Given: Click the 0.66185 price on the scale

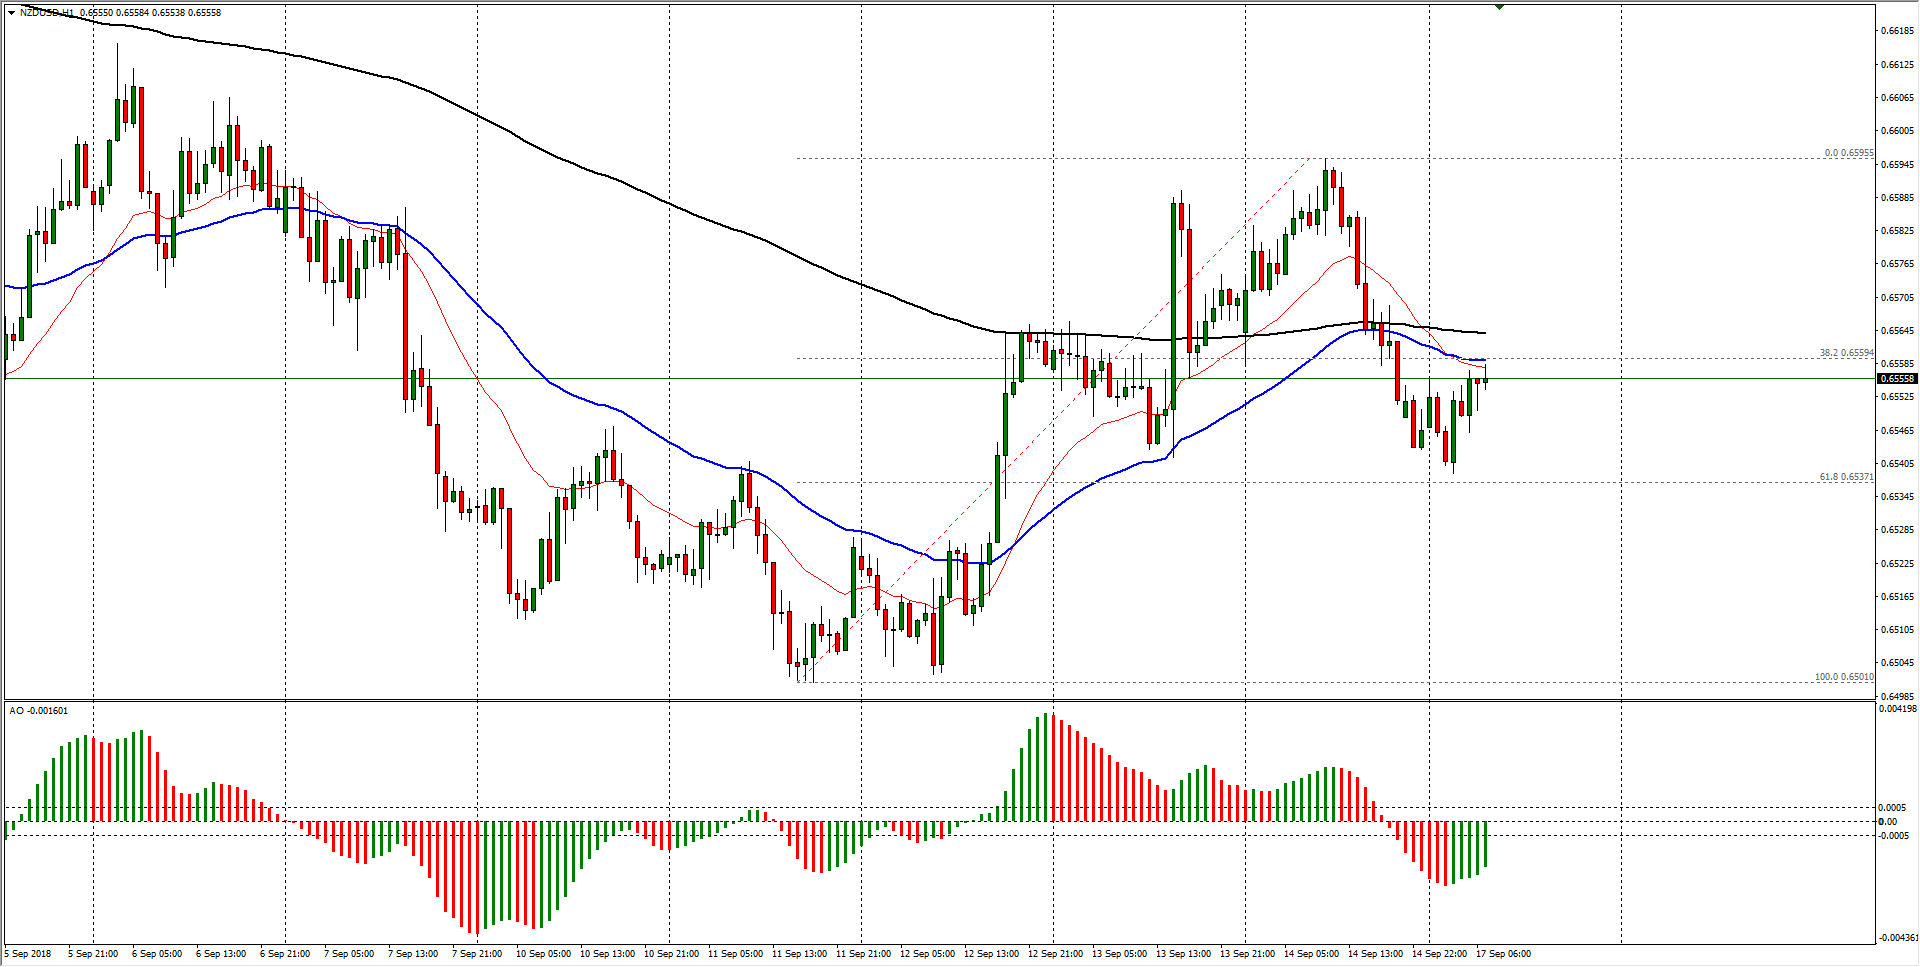Looking at the screenshot, I should 1897,31.
